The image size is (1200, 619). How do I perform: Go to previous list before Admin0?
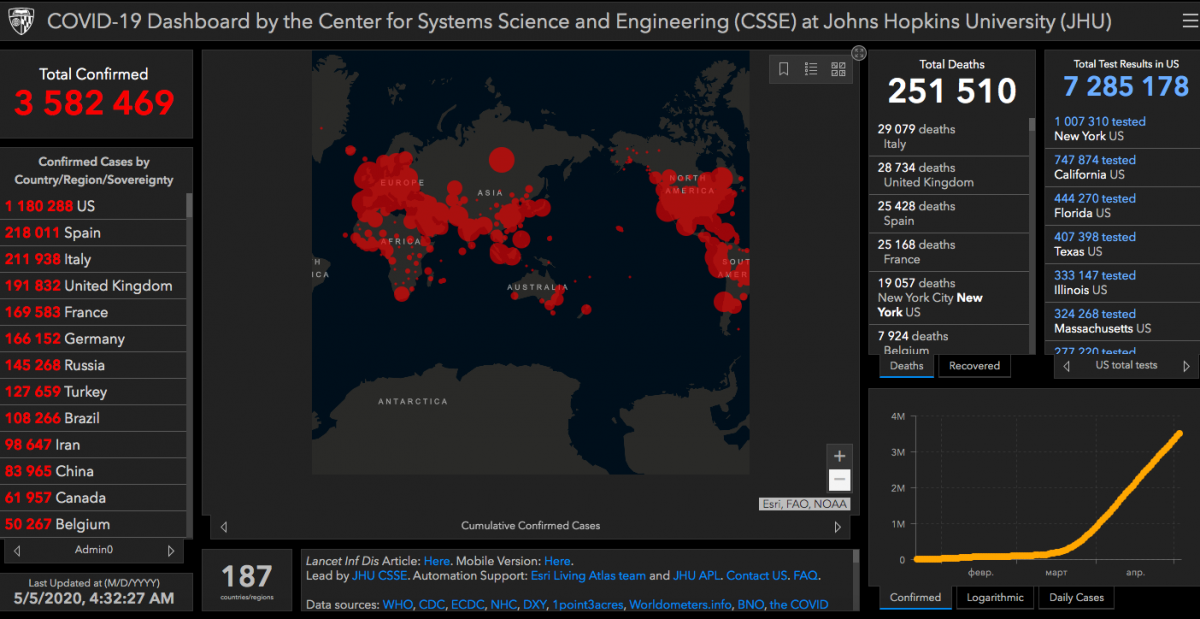point(17,550)
